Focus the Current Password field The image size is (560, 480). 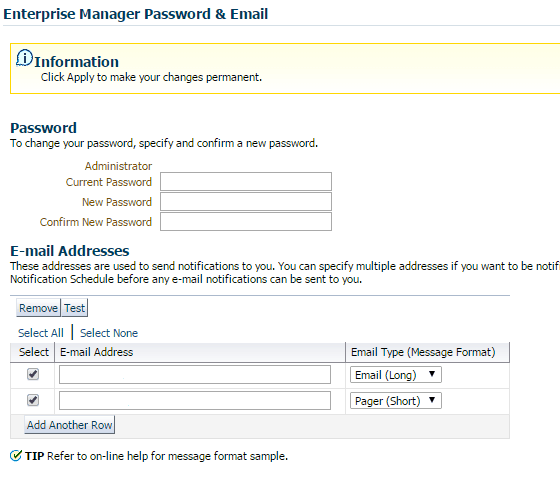point(246,181)
